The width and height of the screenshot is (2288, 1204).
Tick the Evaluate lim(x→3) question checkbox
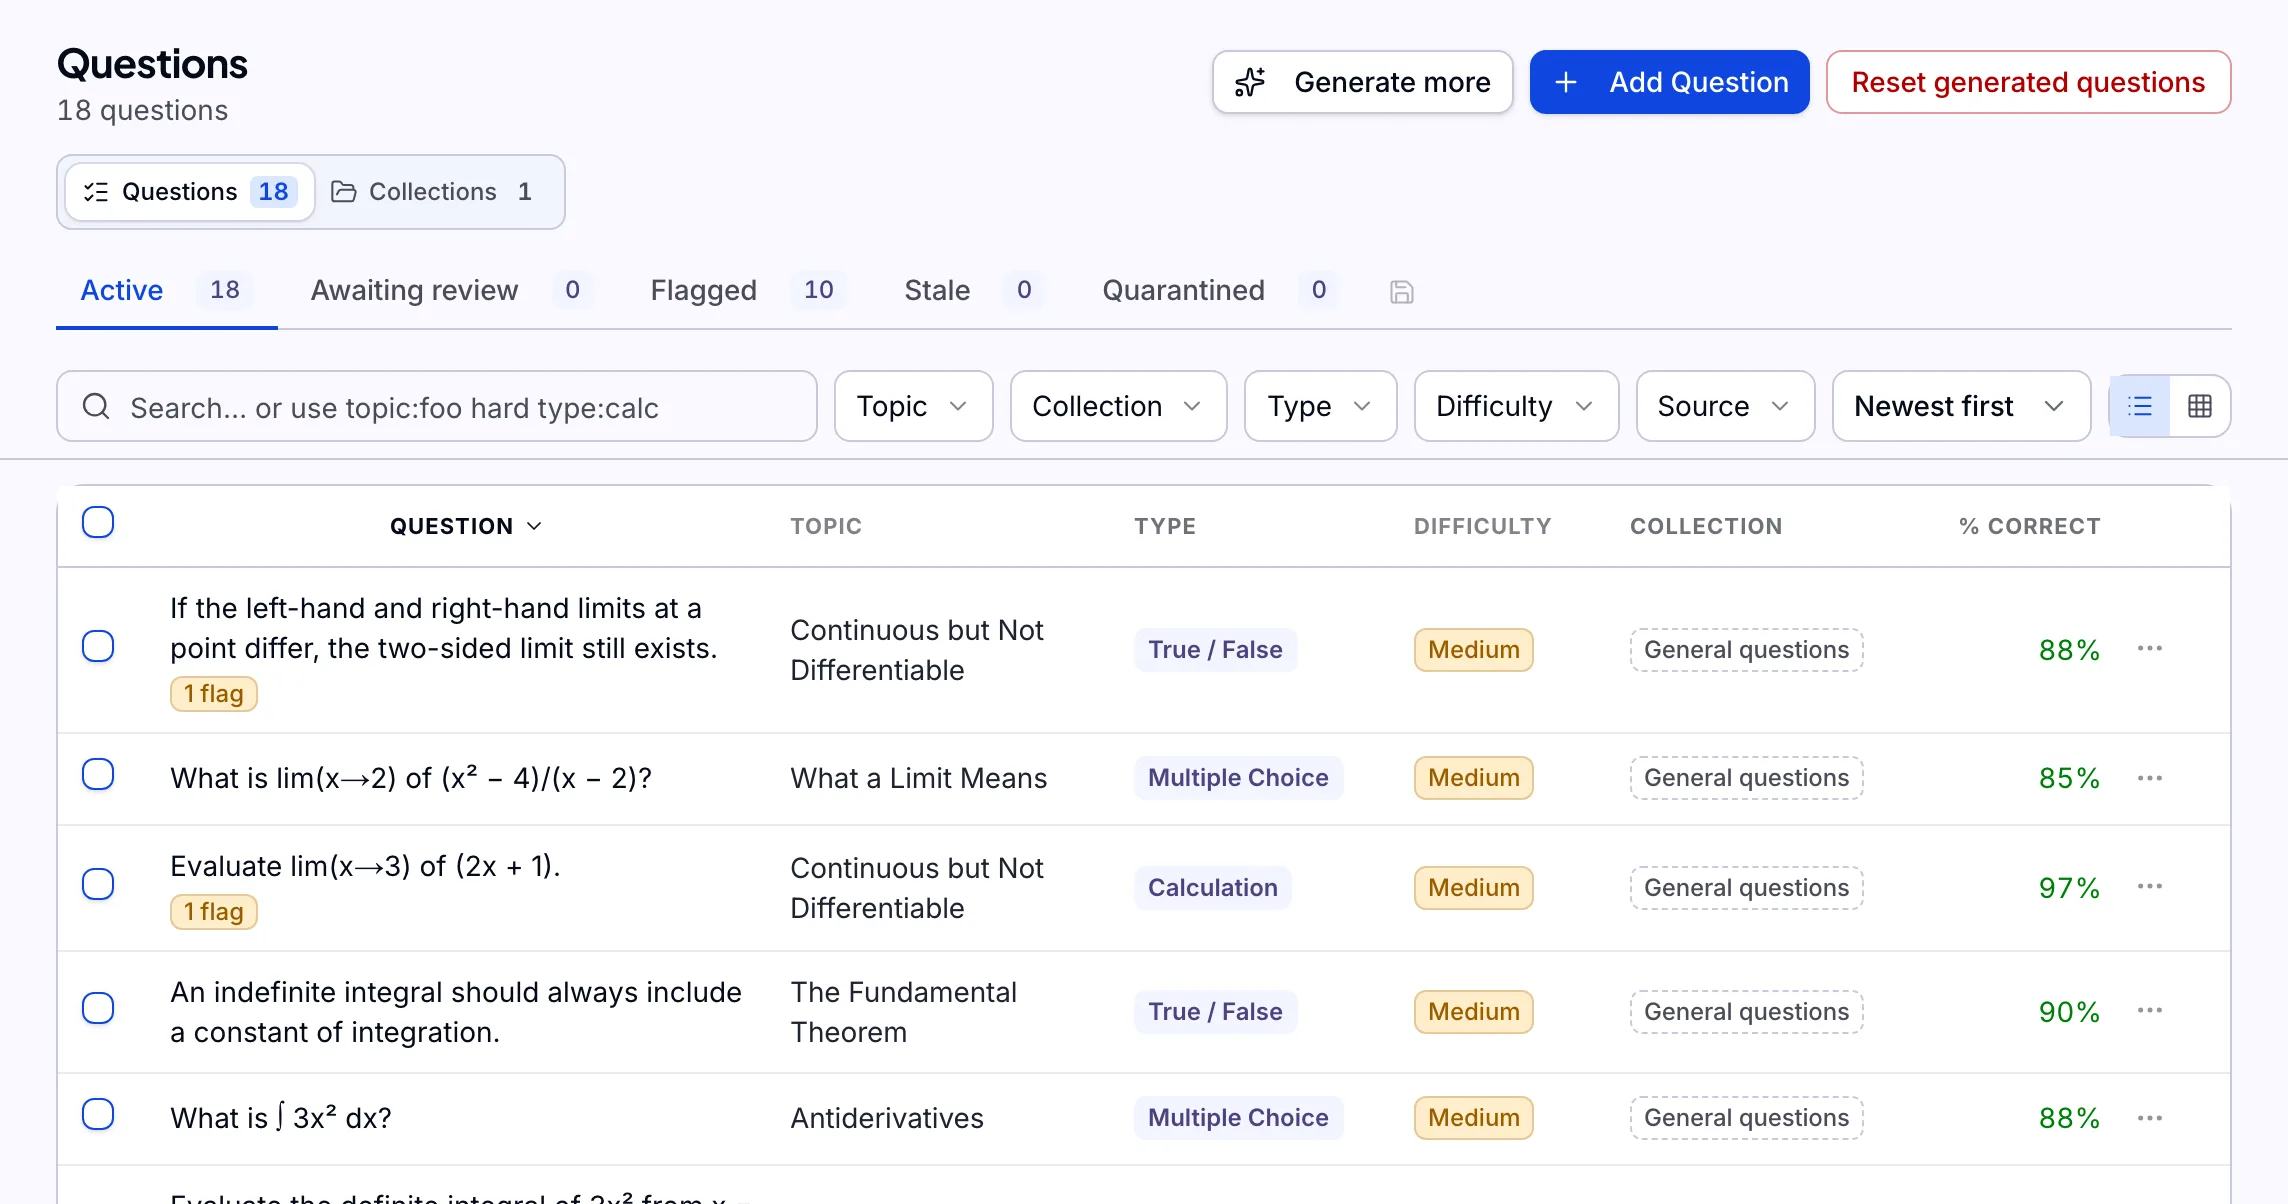click(x=98, y=884)
